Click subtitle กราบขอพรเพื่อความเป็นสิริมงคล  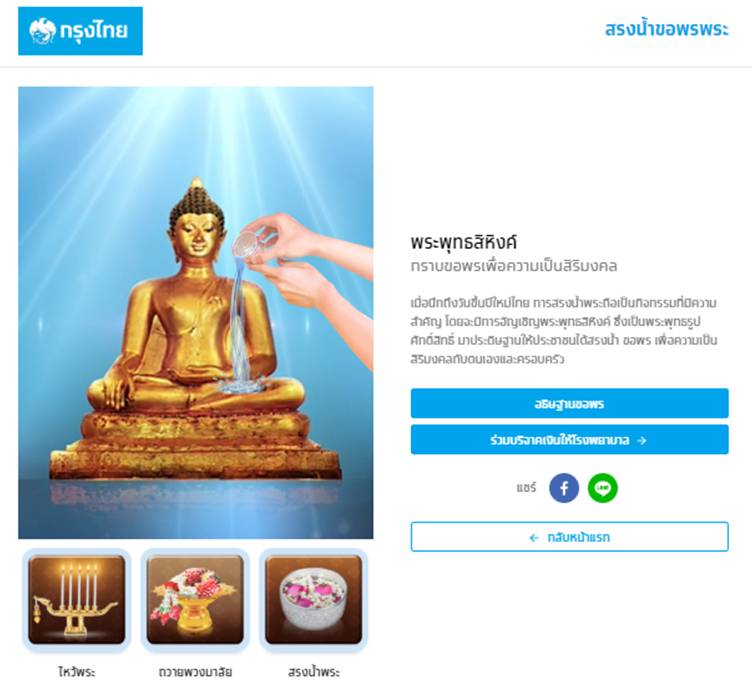[514, 266]
